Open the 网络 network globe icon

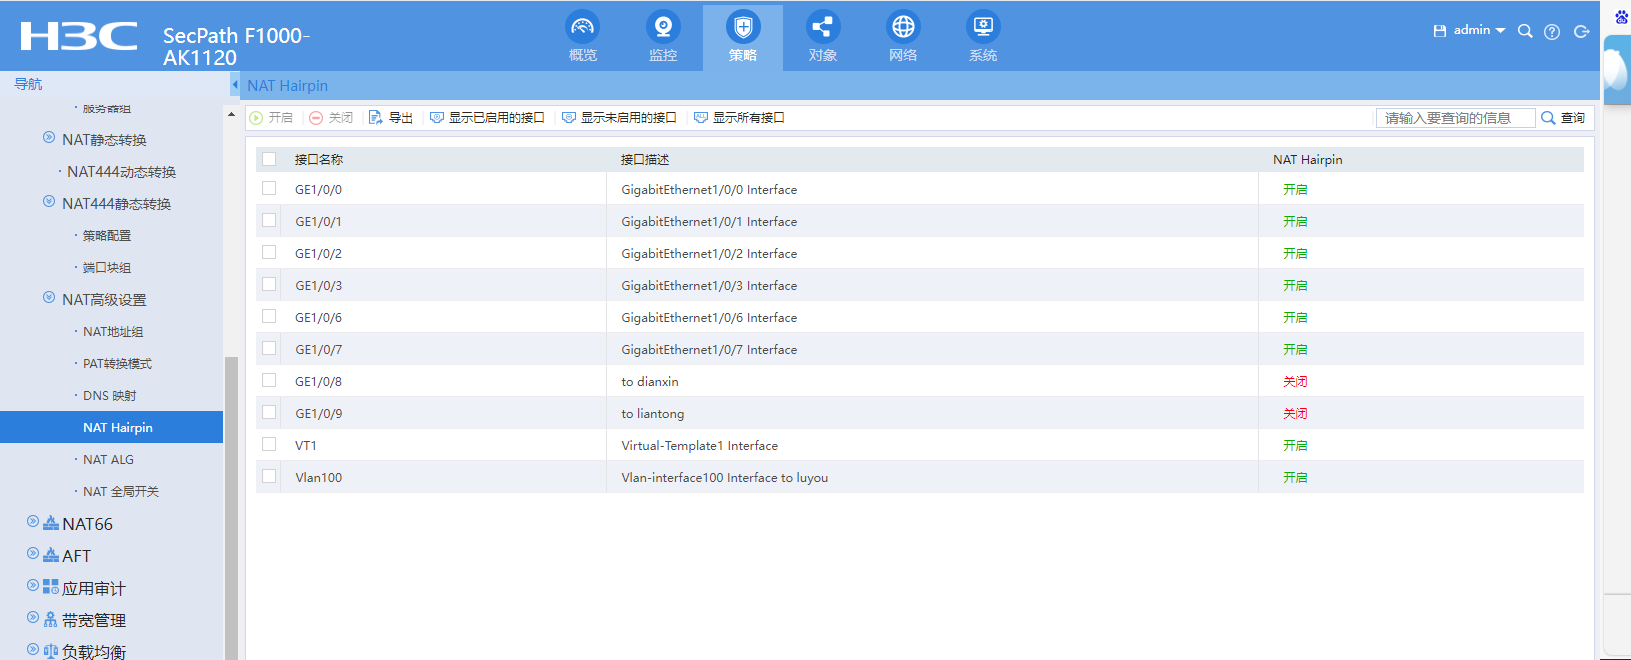(903, 27)
